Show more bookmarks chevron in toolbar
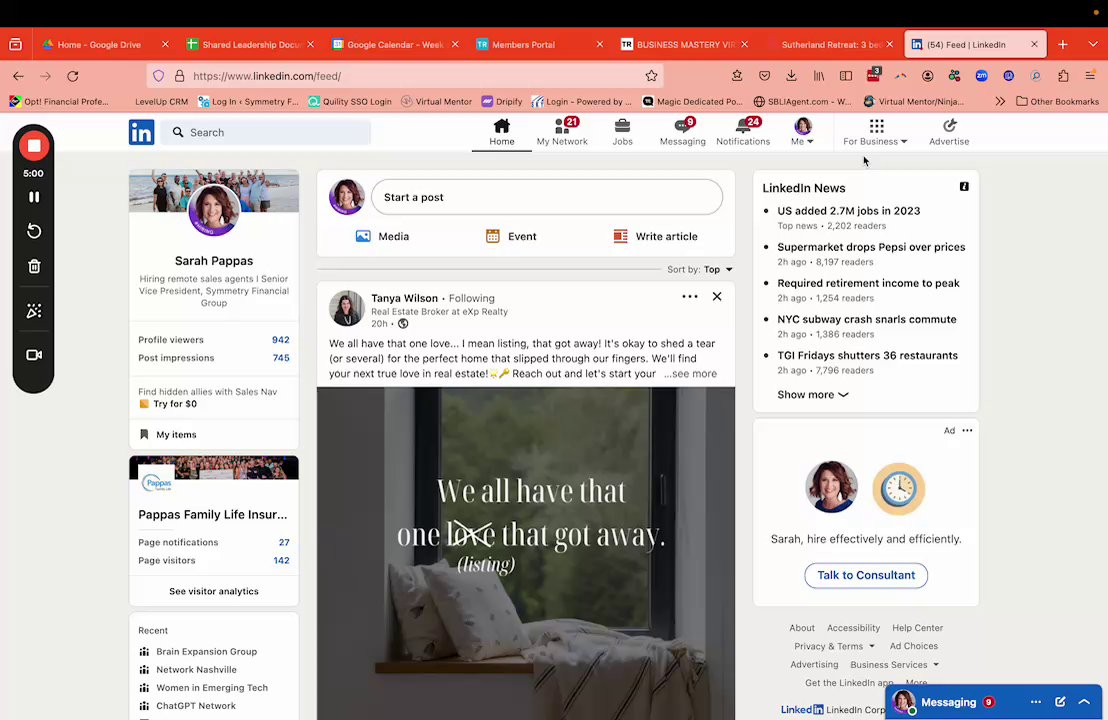The width and height of the screenshot is (1108, 720). pyautogui.click(x=1000, y=101)
